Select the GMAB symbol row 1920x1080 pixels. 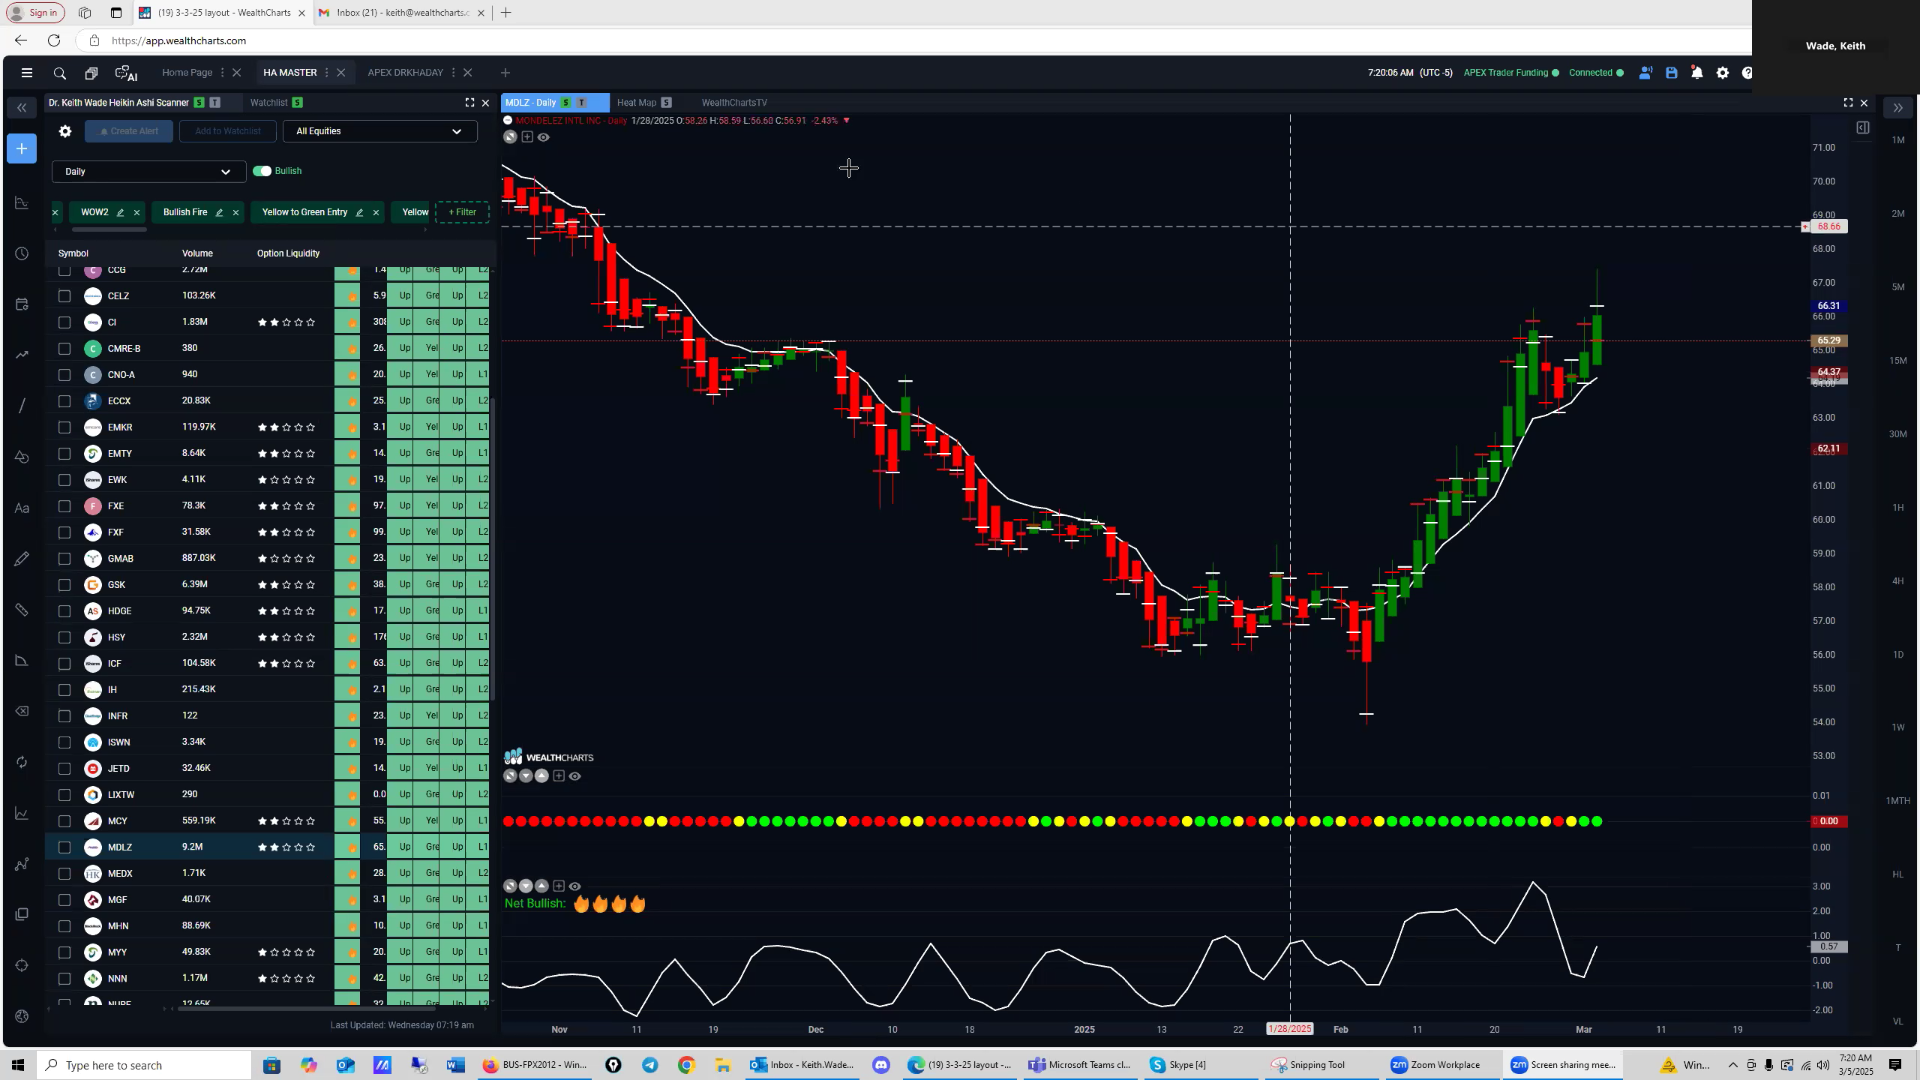pyautogui.click(x=270, y=558)
